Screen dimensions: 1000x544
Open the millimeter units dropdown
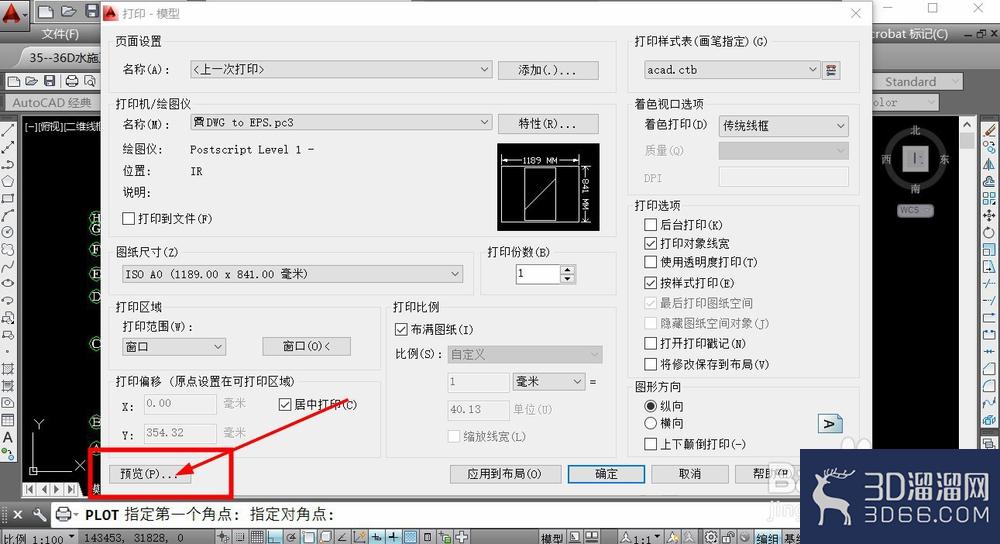click(548, 381)
